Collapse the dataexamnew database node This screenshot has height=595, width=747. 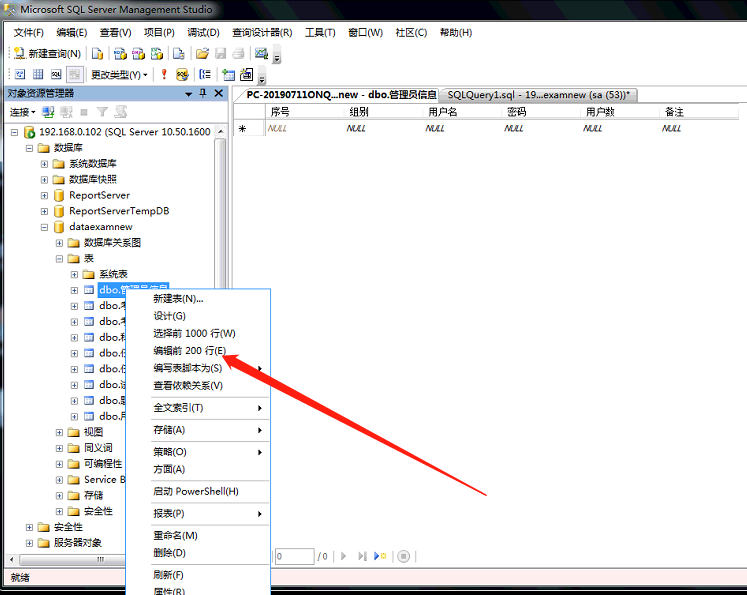tap(44, 227)
